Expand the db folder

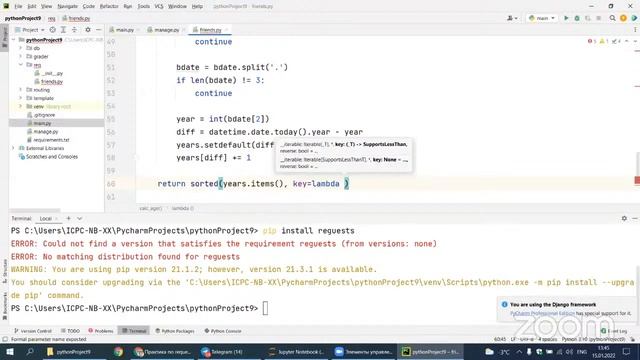[x=20, y=48]
